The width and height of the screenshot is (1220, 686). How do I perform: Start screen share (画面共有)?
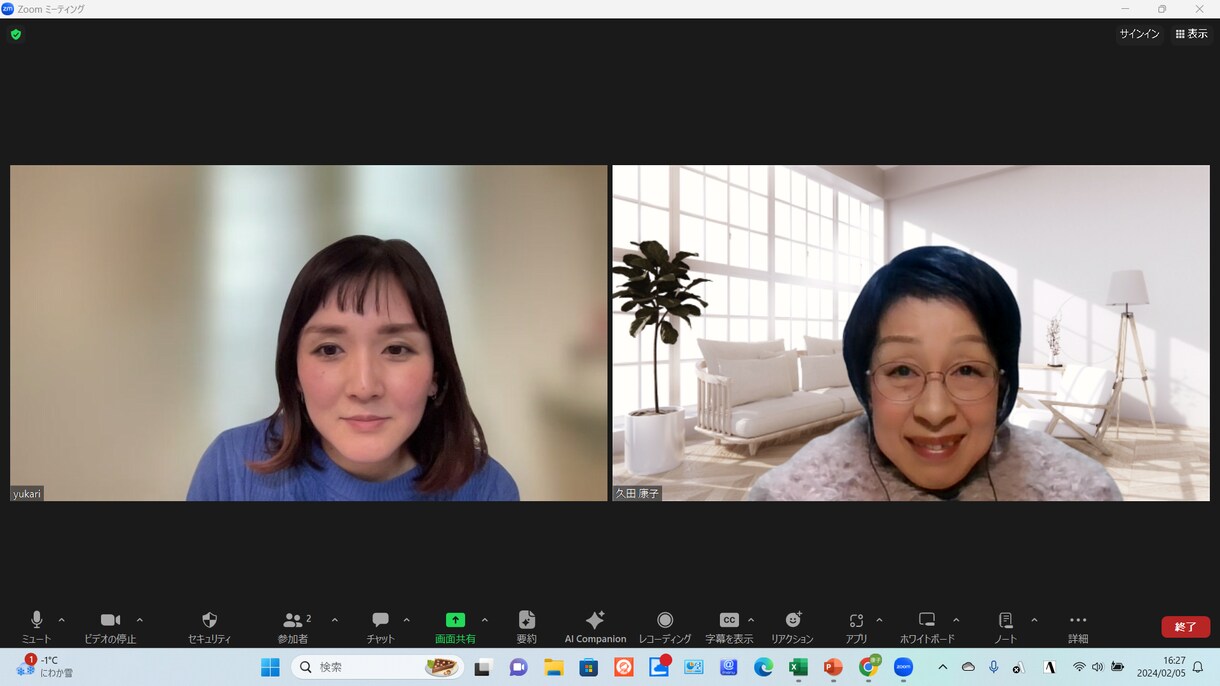click(x=455, y=627)
